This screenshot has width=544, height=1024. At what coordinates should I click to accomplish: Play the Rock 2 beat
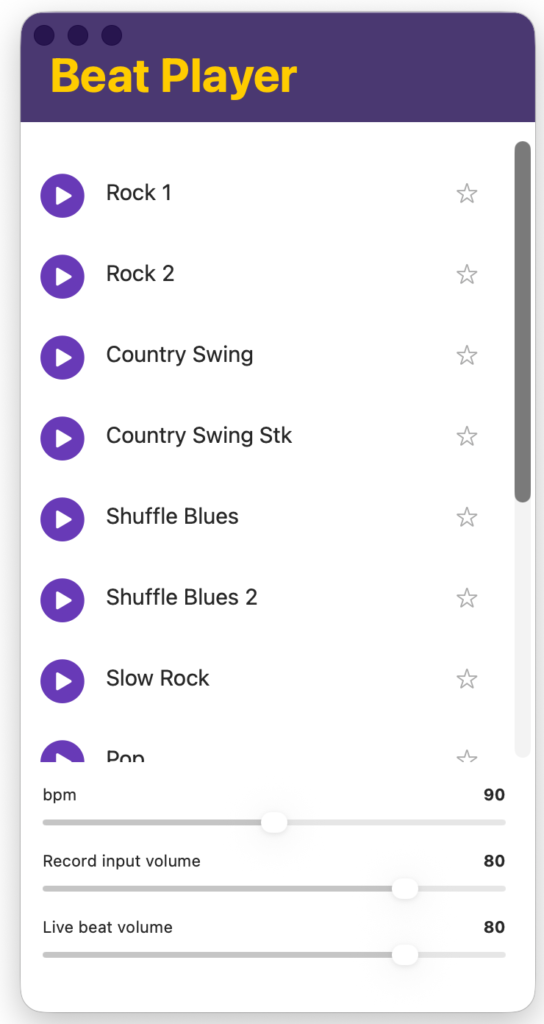coord(63,276)
